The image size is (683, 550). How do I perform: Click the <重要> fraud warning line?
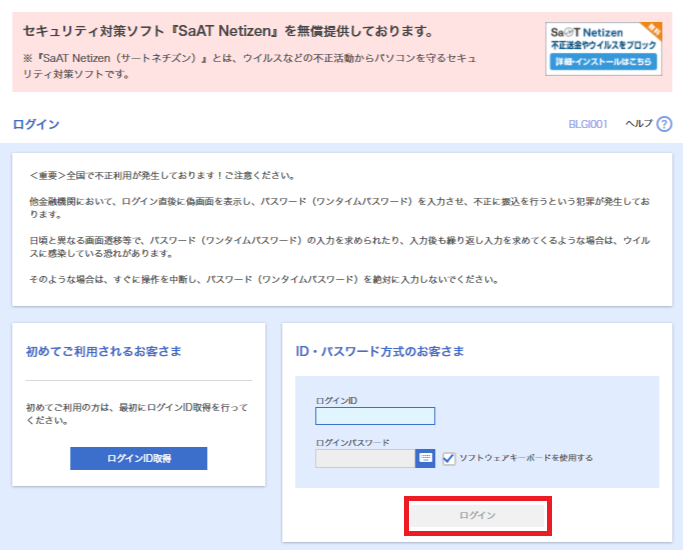162,175
